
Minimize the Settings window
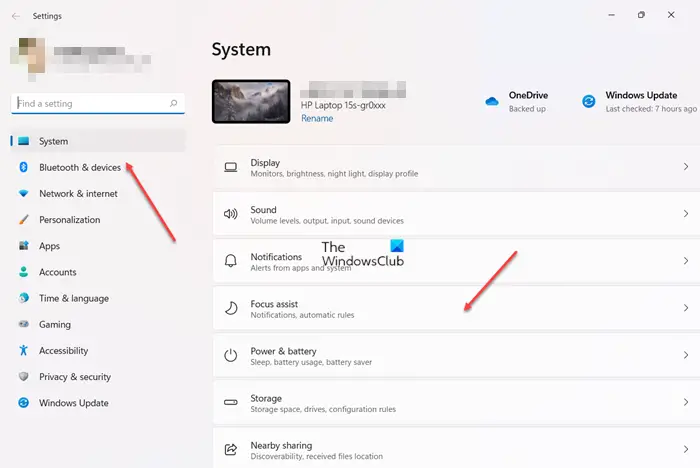coord(611,15)
